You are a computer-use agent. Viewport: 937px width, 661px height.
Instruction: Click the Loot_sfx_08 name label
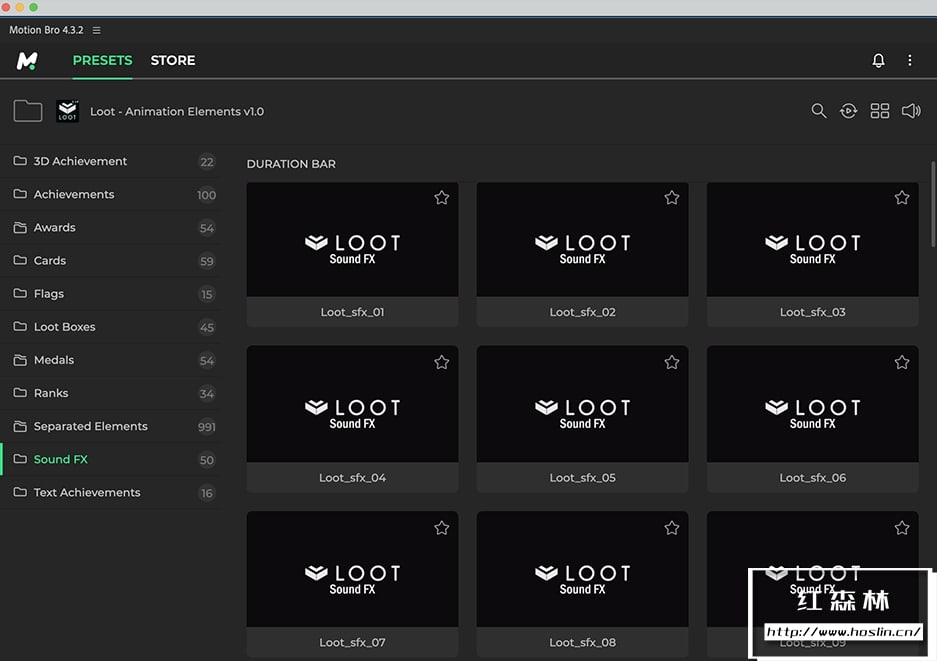(x=583, y=642)
